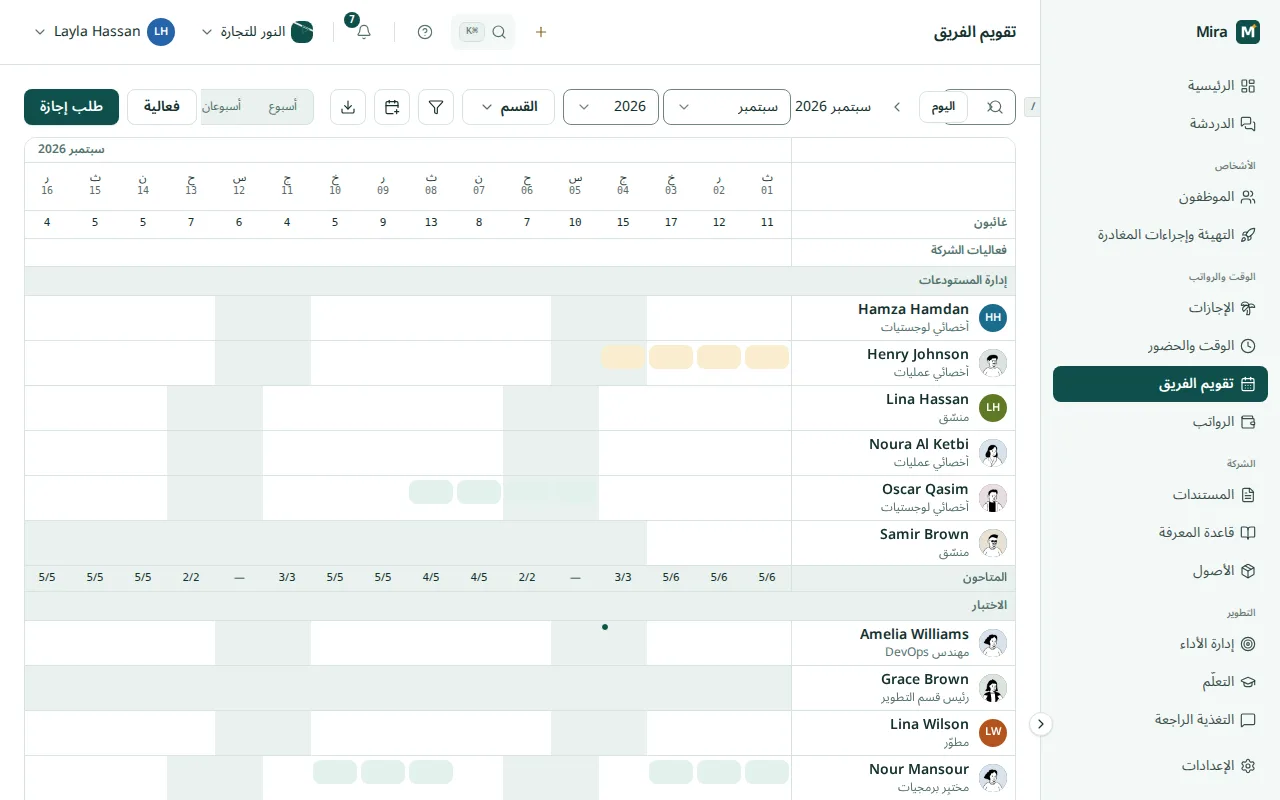1280x800 pixels.
Task: Jump to today with the اليوم button
Action: click(943, 107)
